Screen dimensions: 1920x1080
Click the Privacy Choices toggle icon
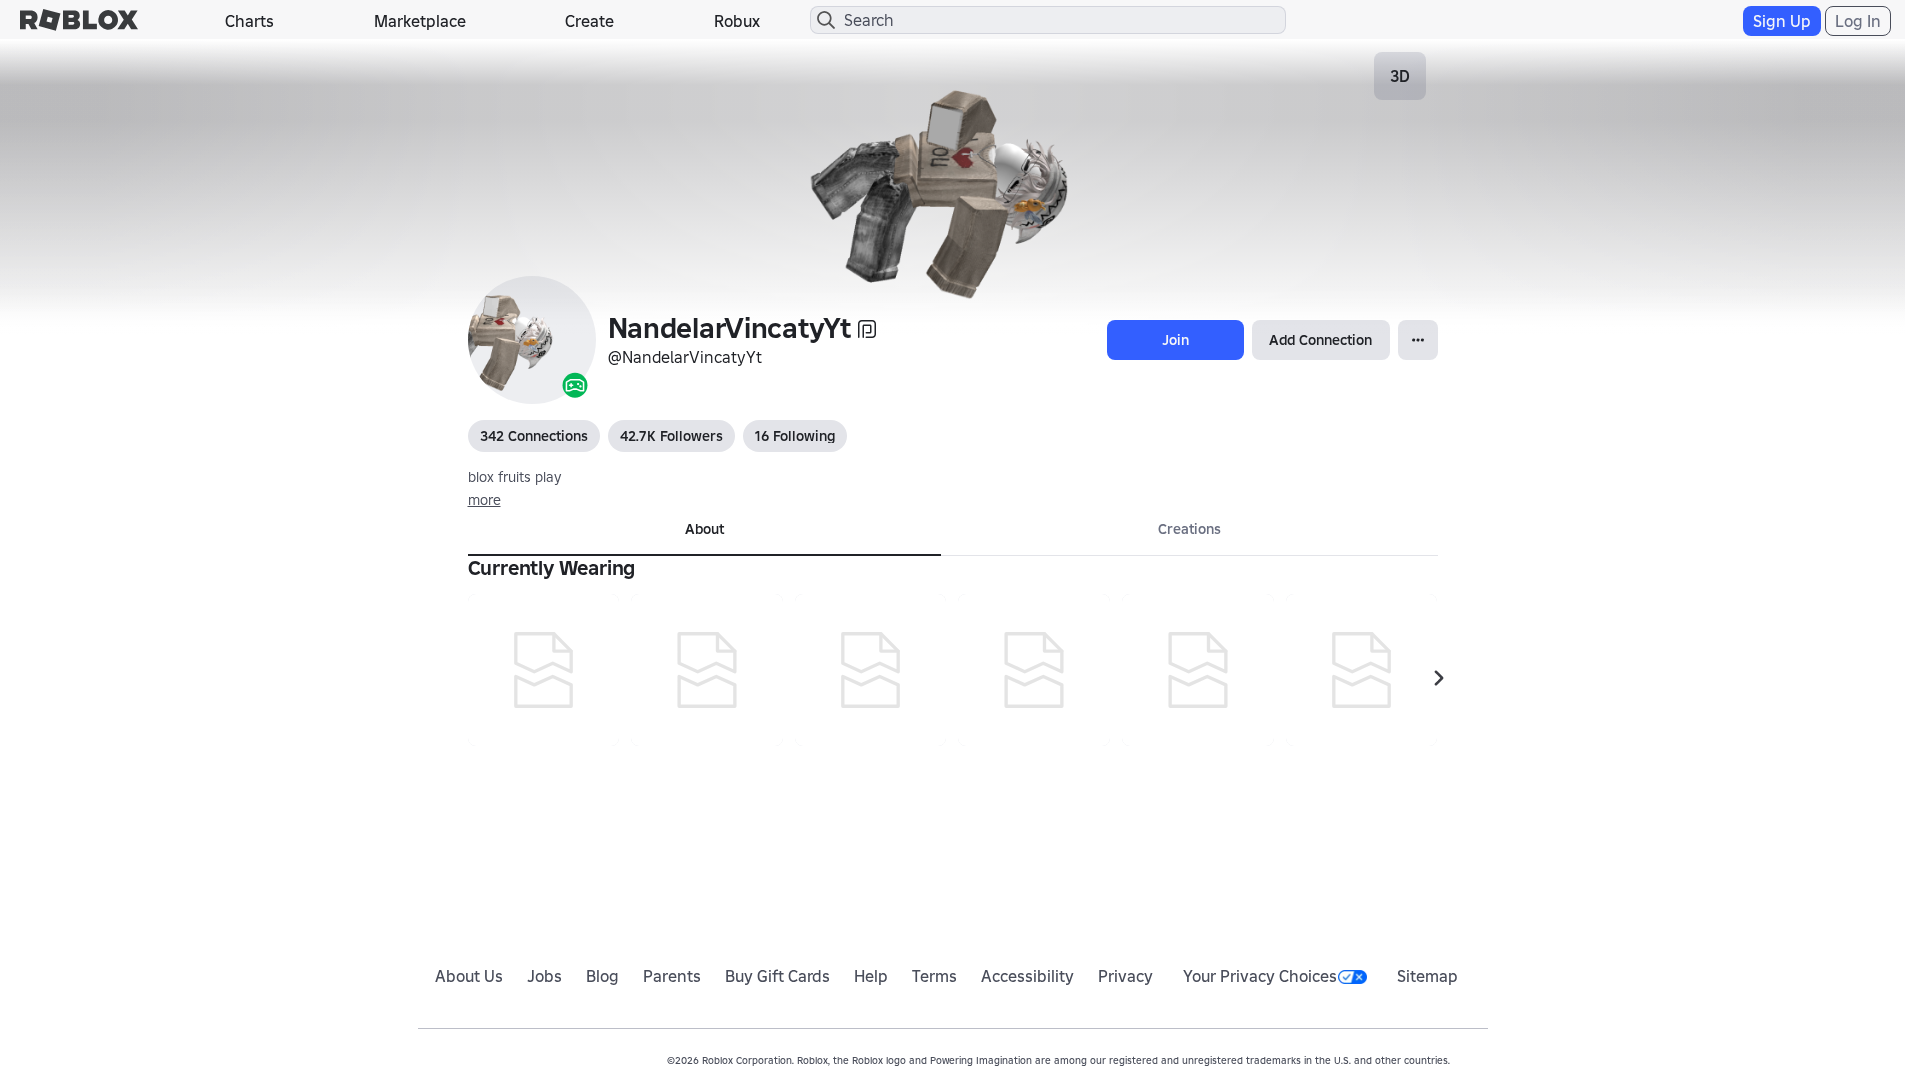(1352, 977)
